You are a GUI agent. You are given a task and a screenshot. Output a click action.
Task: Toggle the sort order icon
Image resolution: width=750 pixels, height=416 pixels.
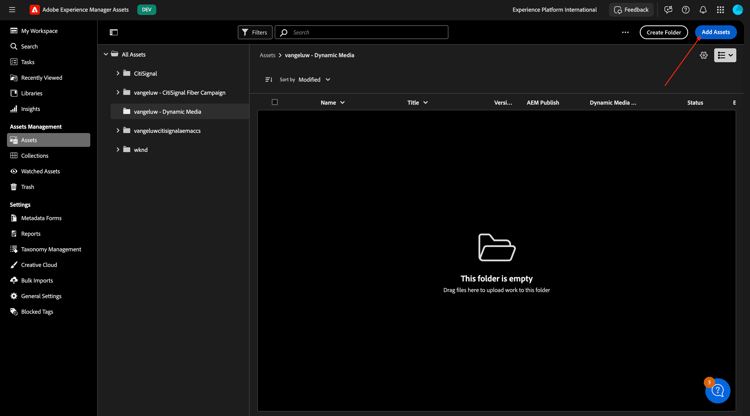point(269,80)
